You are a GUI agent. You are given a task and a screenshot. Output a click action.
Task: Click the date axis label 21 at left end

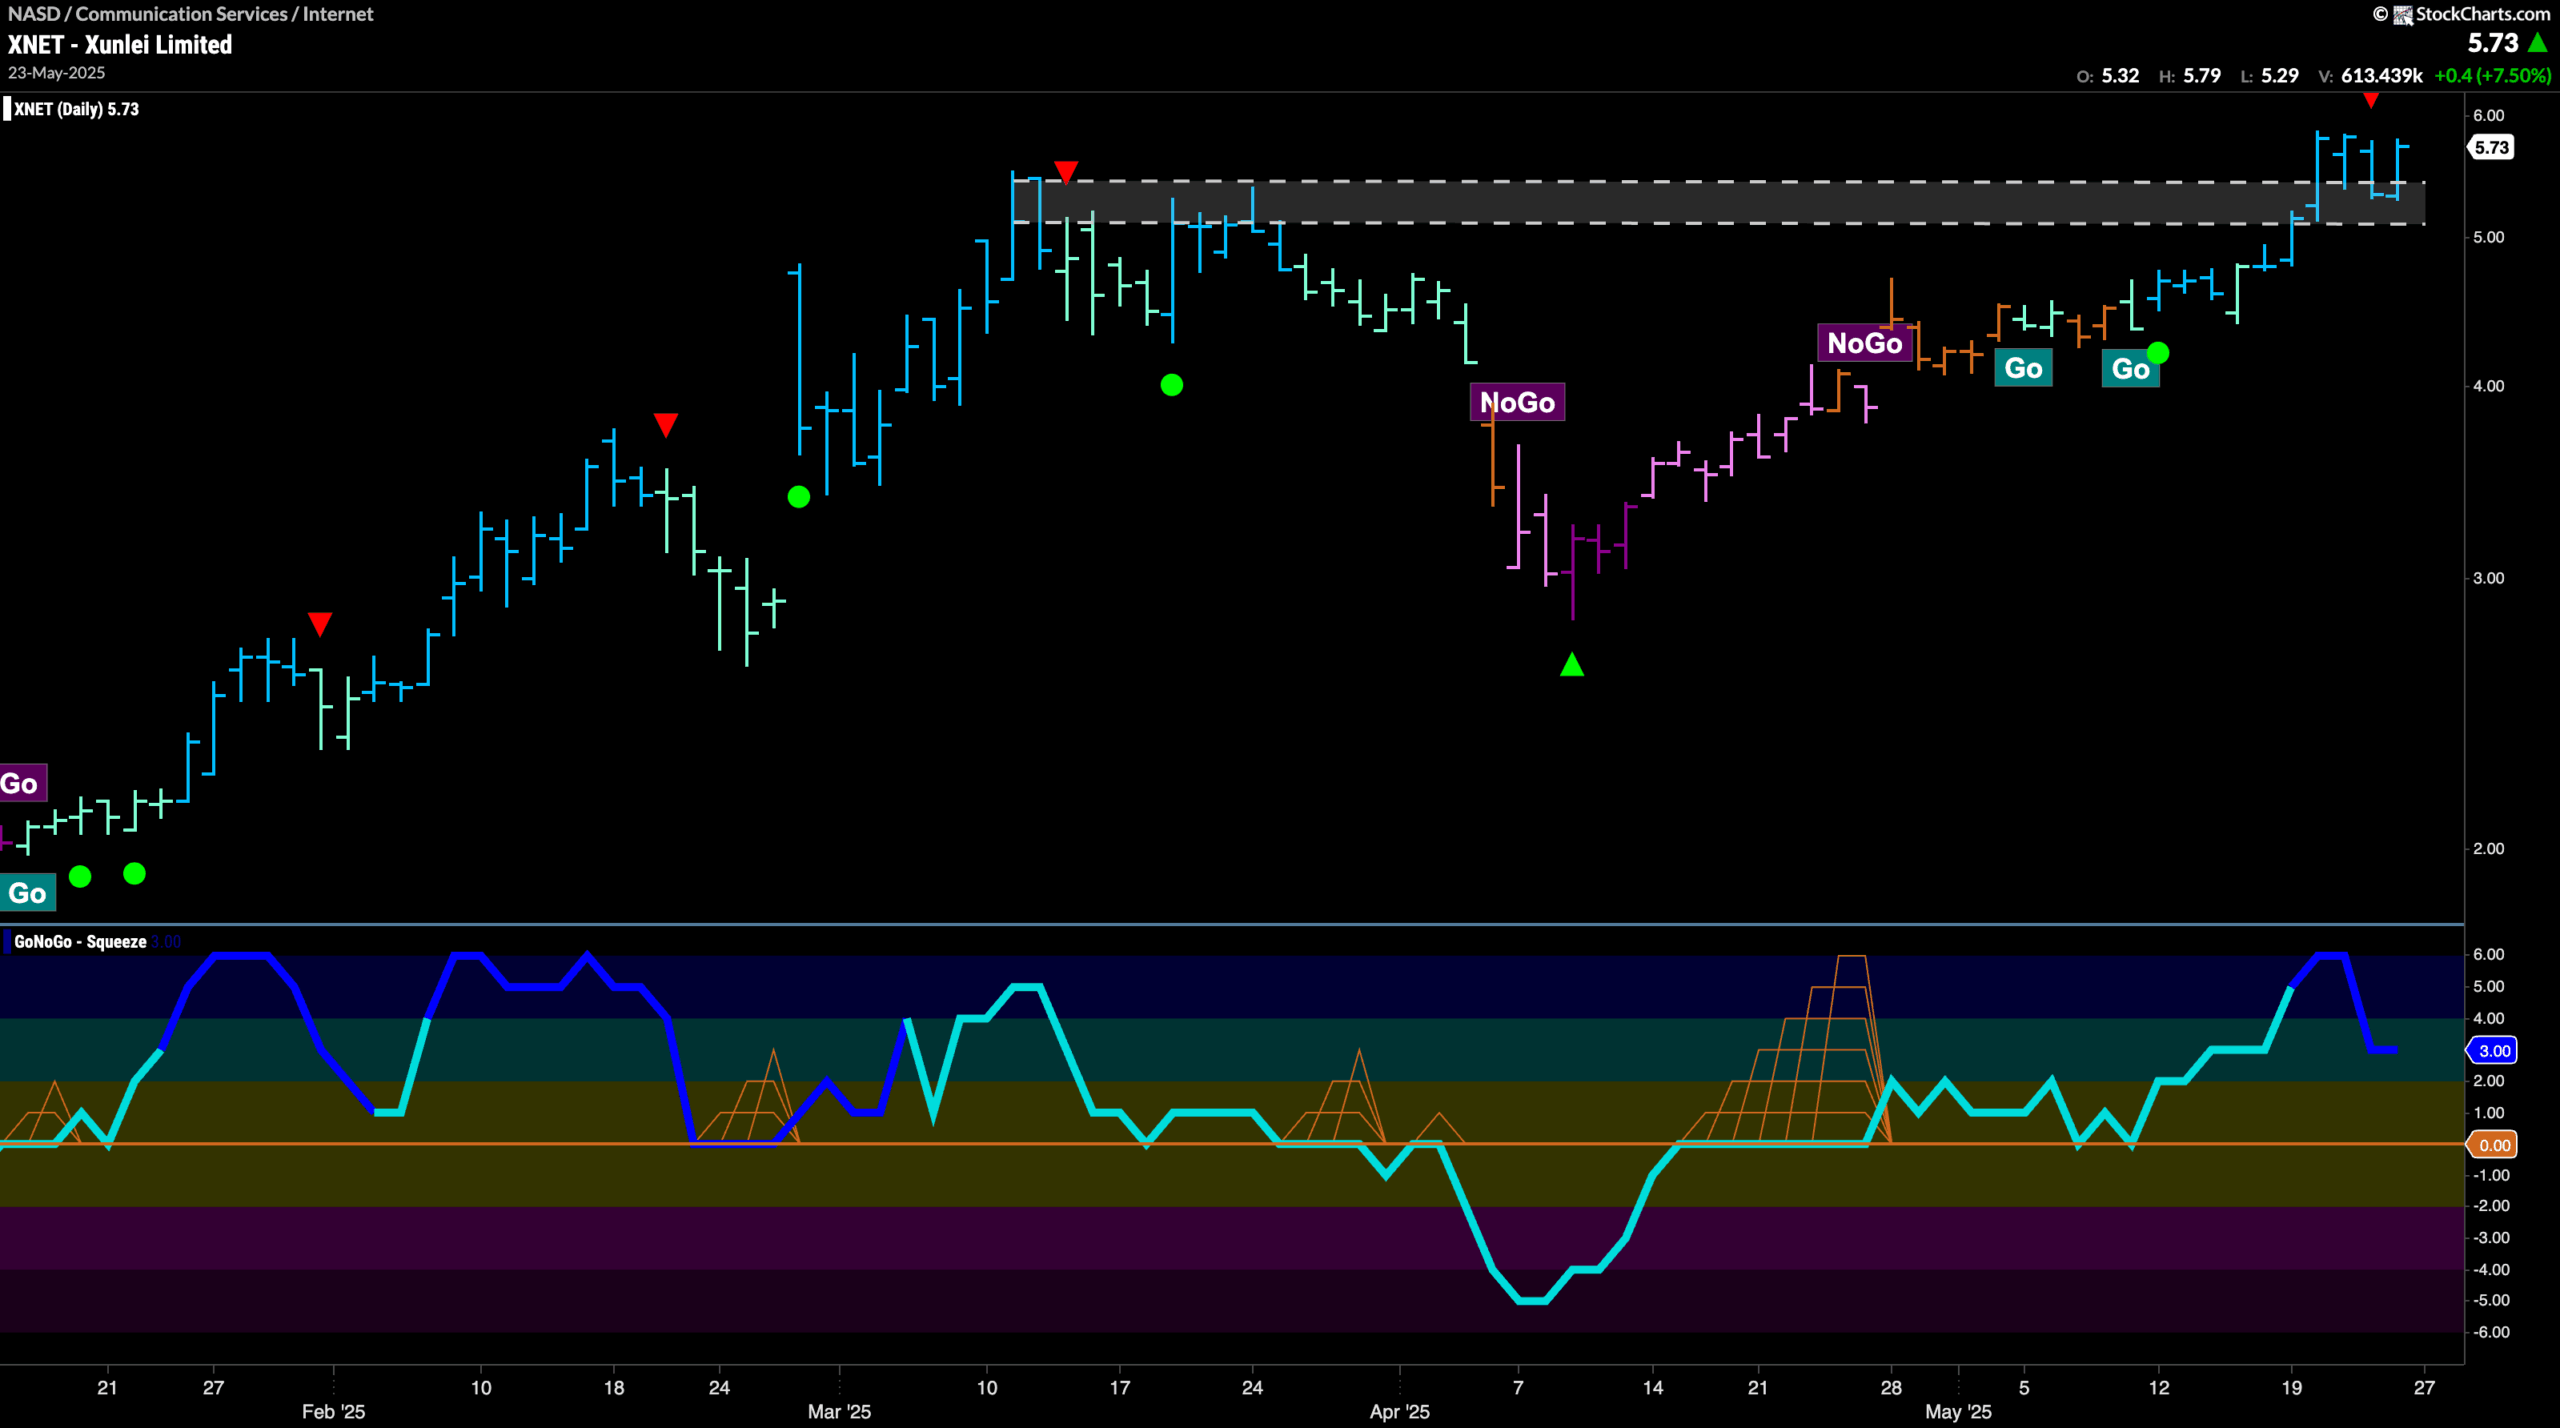107,1388
